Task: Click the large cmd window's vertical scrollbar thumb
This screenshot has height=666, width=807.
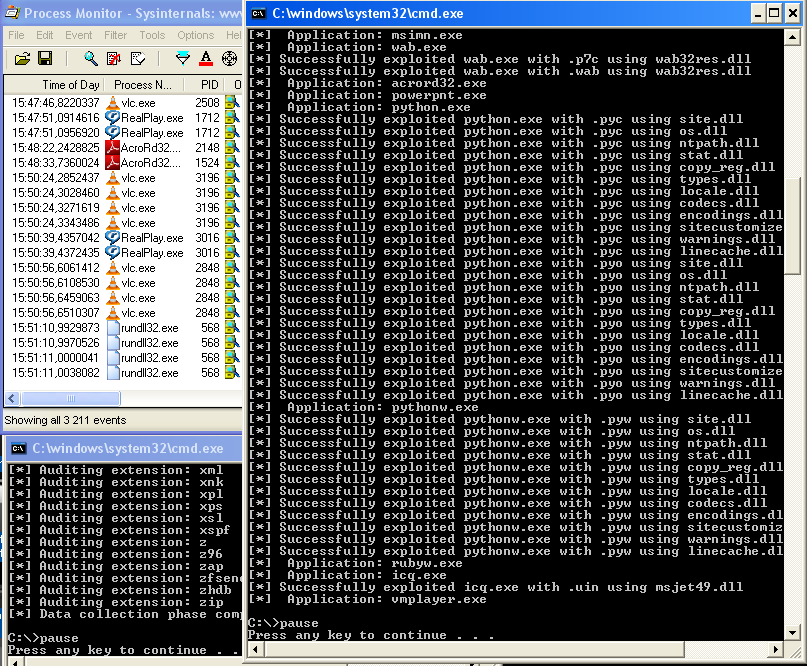Action: (792, 226)
